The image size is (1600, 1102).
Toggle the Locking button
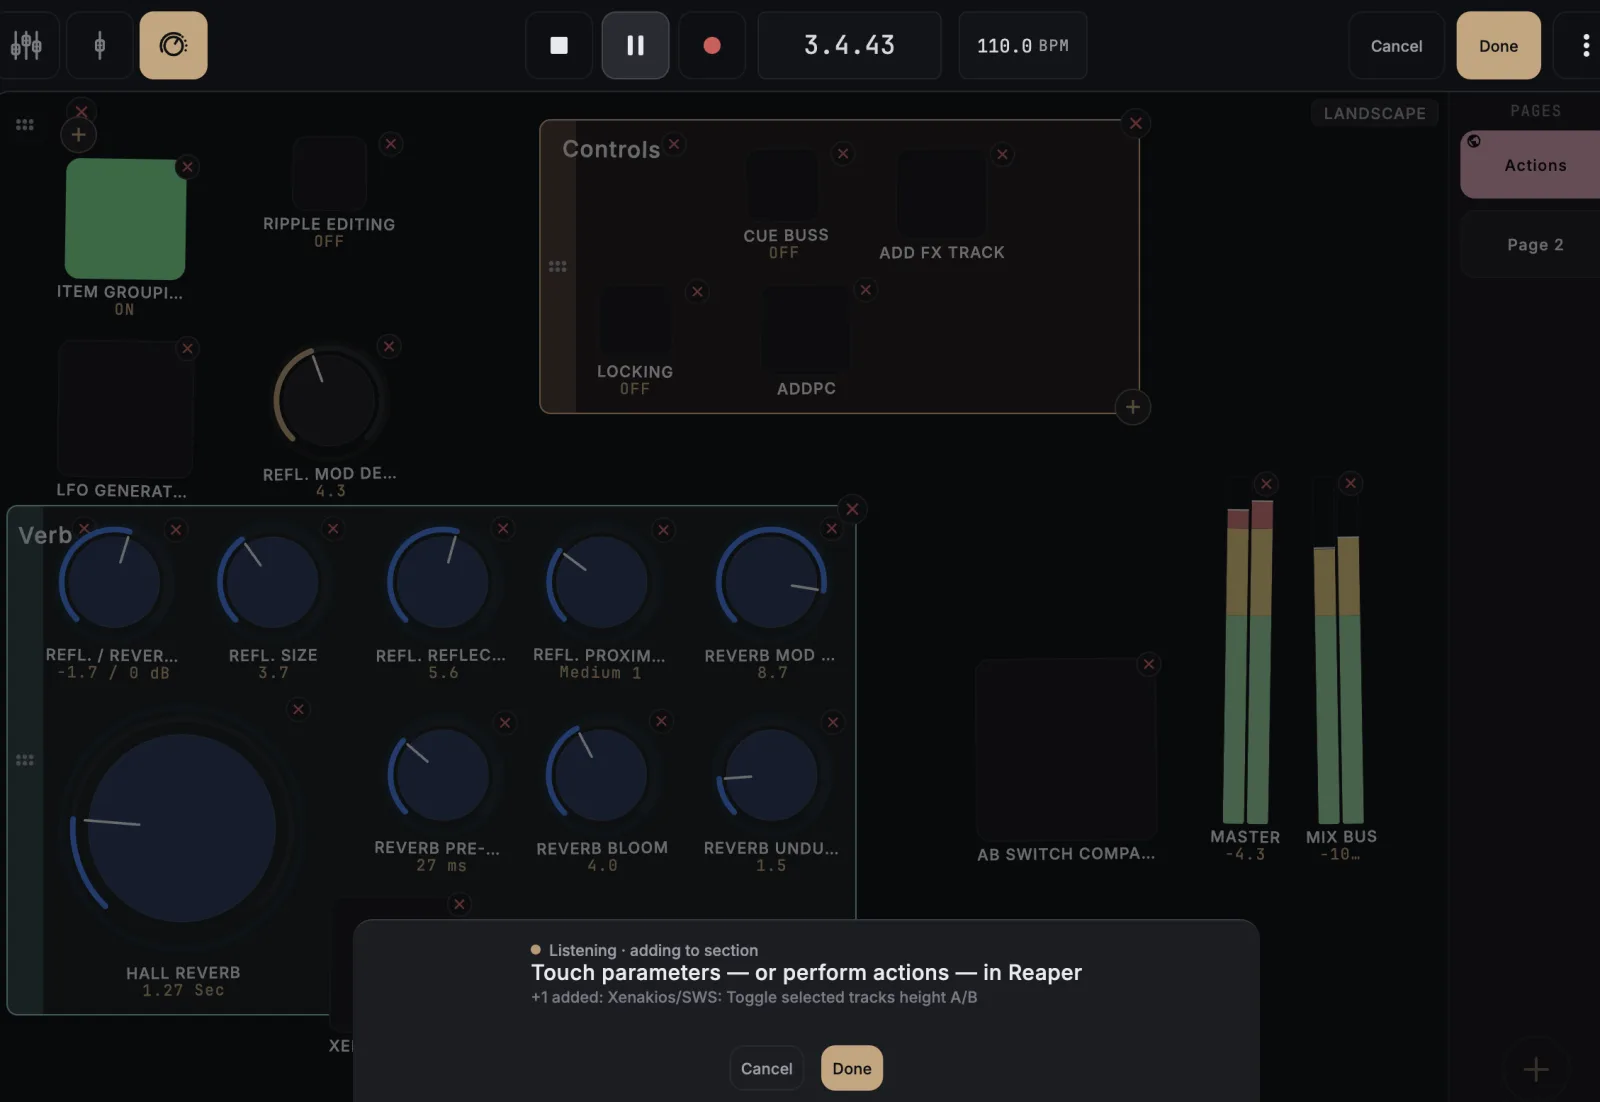[635, 322]
